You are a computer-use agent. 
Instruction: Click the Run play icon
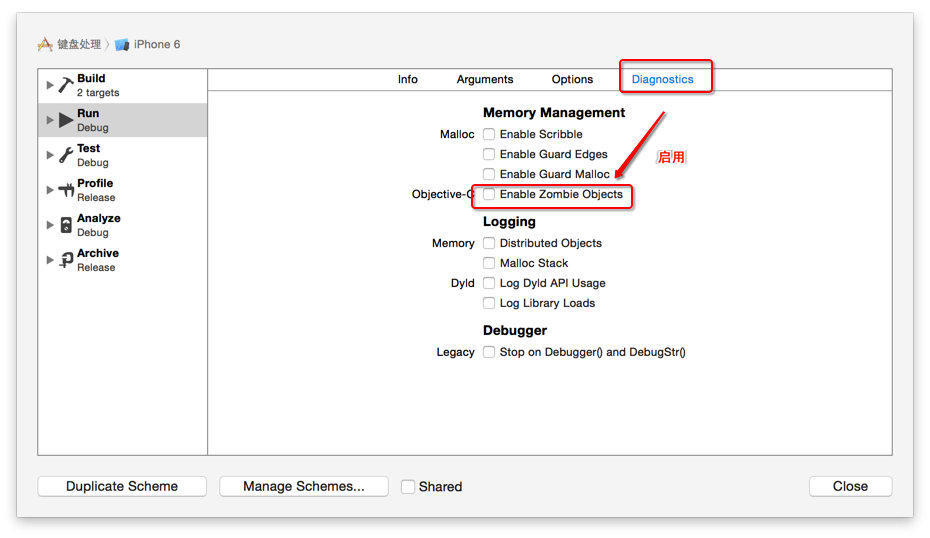pyautogui.click(x=66, y=120)
